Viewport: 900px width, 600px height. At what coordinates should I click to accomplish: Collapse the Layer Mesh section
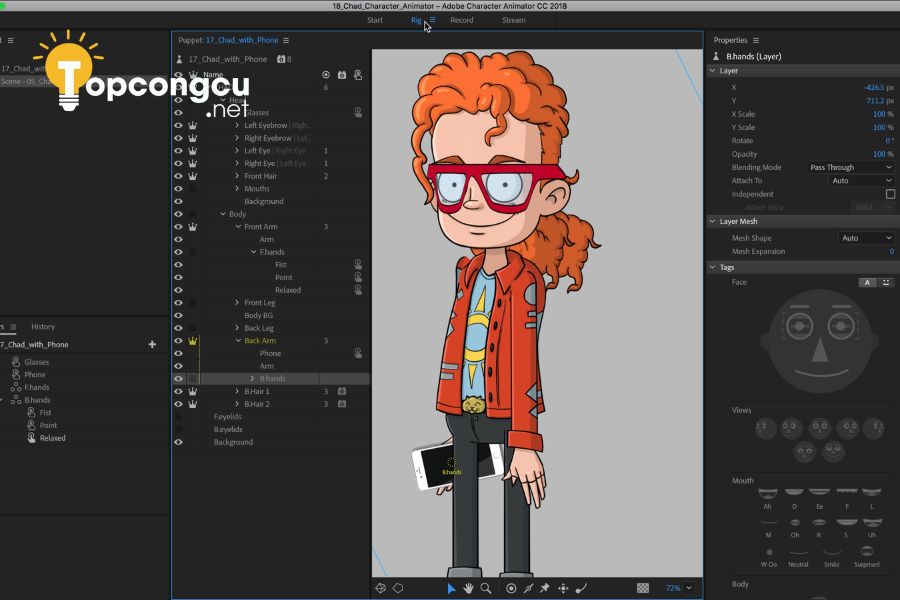(x=712, y=222)
